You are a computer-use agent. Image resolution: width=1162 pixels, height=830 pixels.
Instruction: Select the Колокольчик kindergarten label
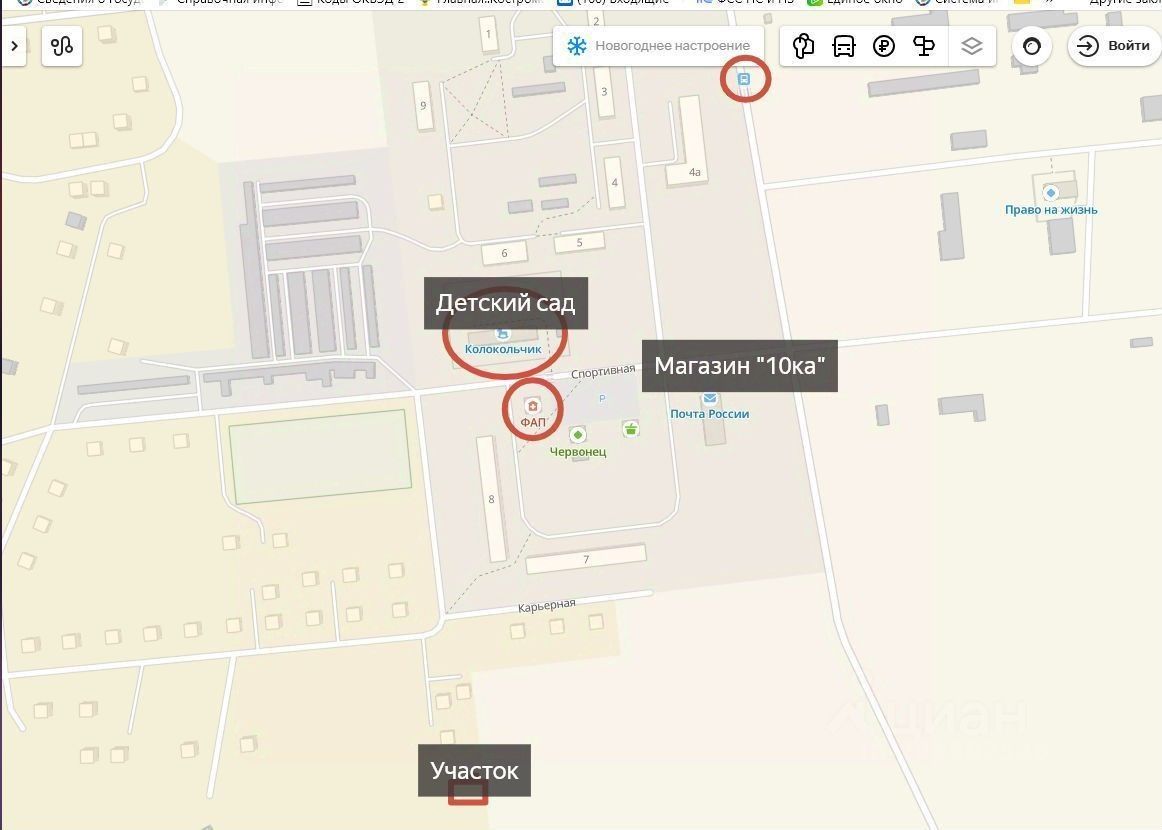(503, 348)
